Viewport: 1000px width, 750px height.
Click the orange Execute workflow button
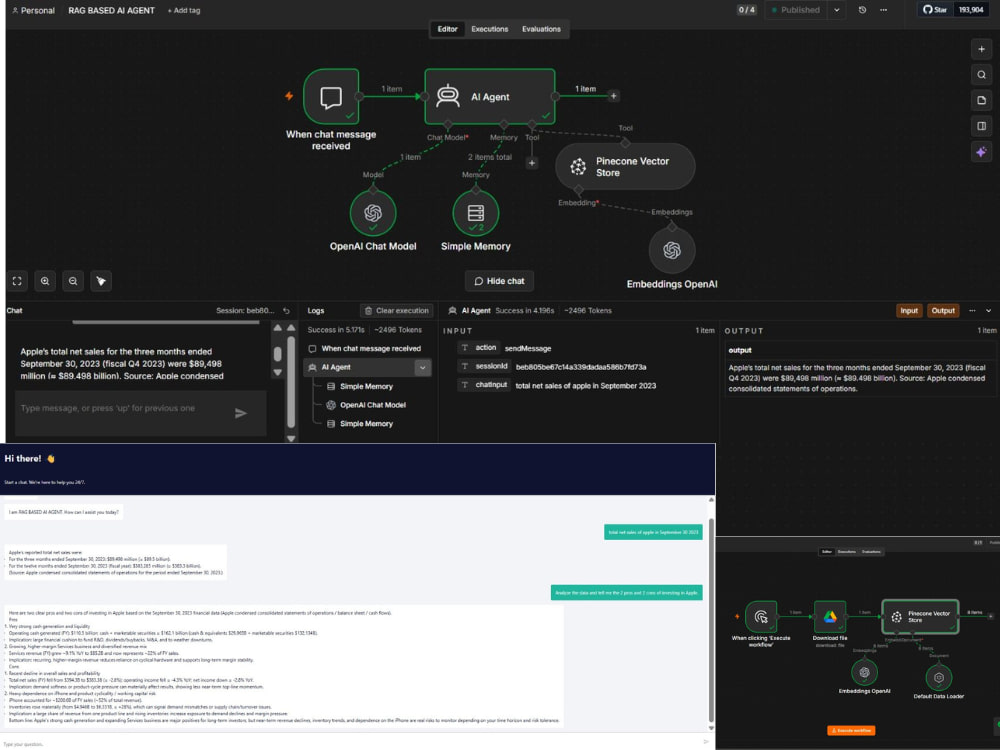click(x=851, y=731)
